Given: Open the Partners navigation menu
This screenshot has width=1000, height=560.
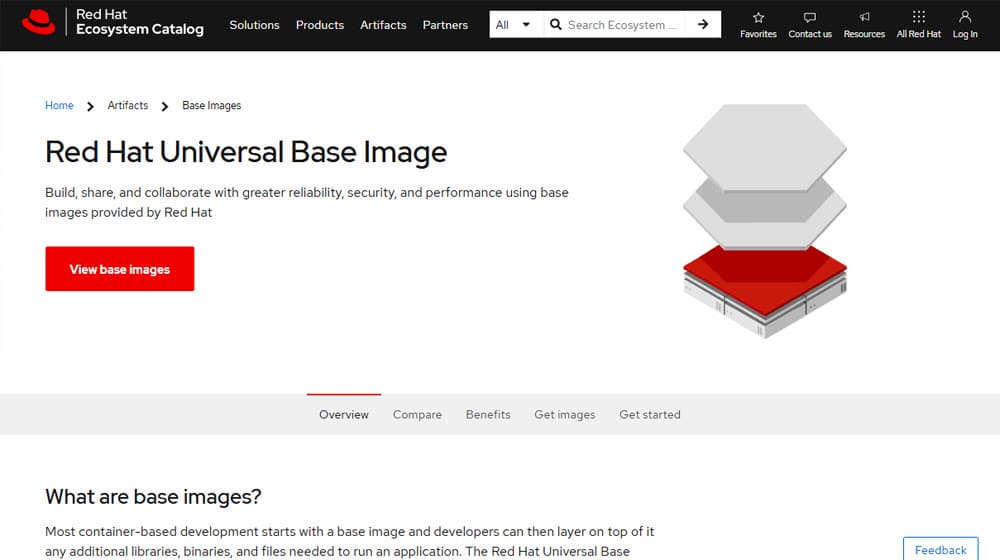Looking at the screenshot, I should (x=445, y=25).
